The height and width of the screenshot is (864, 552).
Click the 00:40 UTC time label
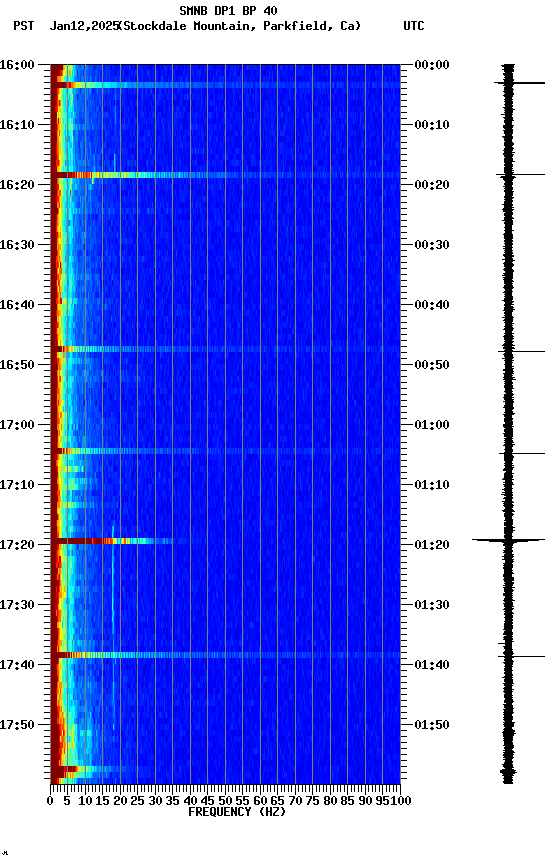coord(432,305)
